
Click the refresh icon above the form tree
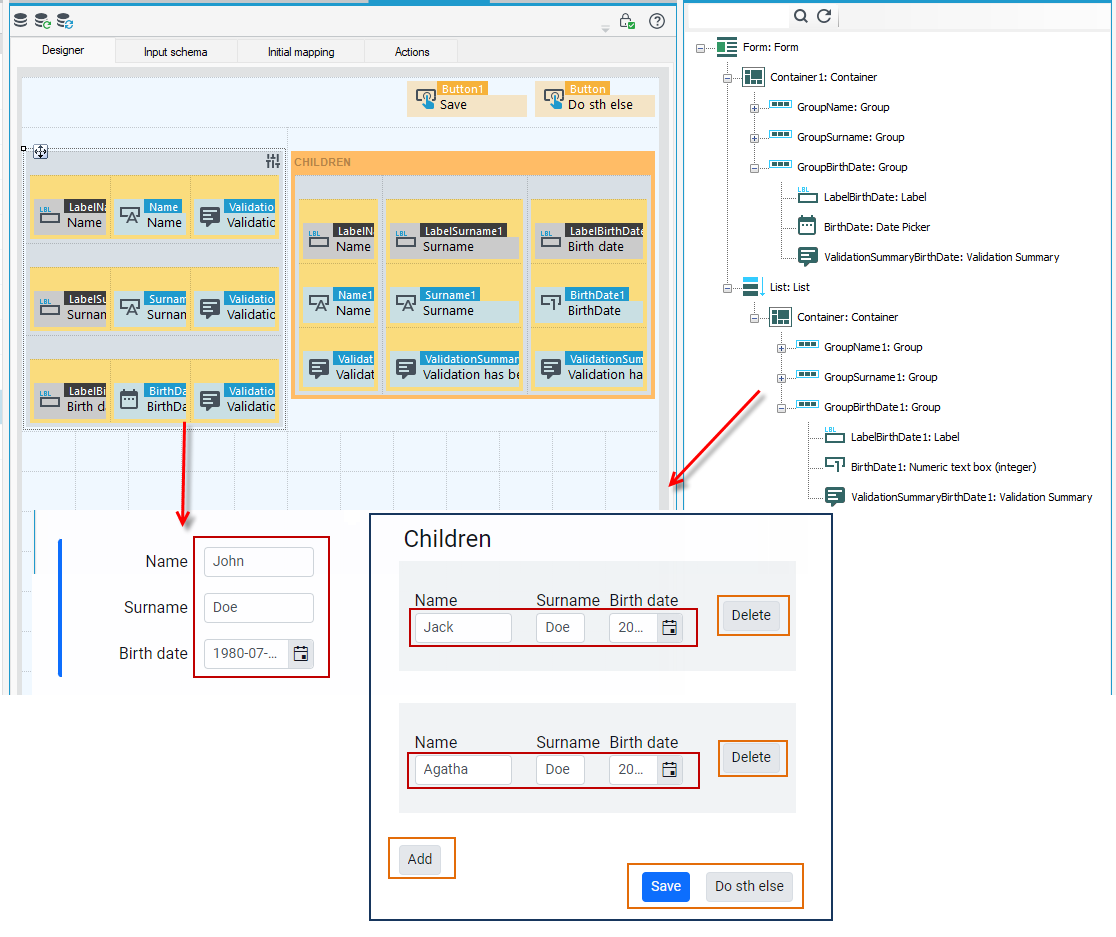[x=824, y=16]
